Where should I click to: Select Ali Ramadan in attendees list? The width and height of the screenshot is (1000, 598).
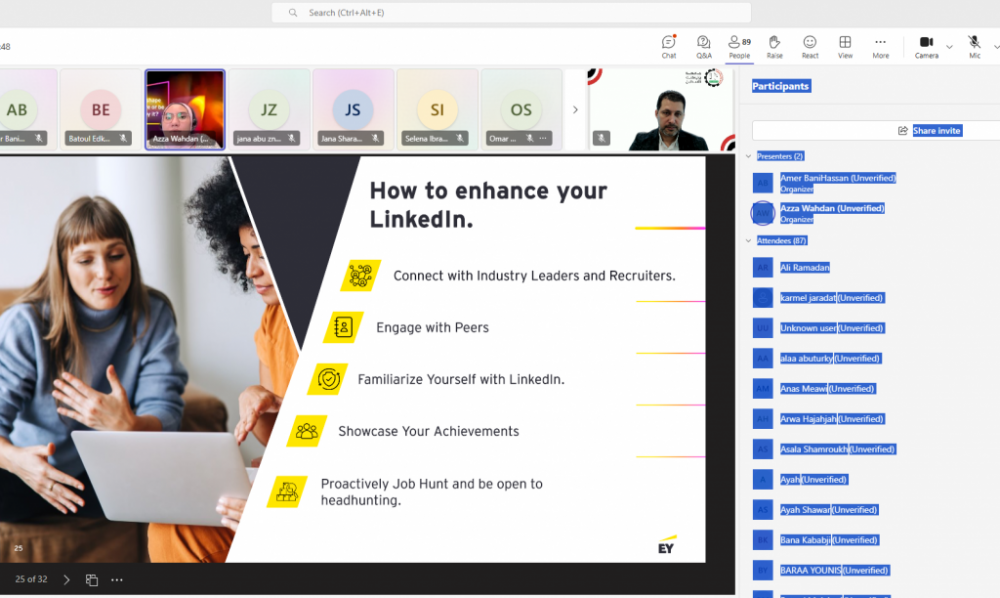(x=805, y=268)
